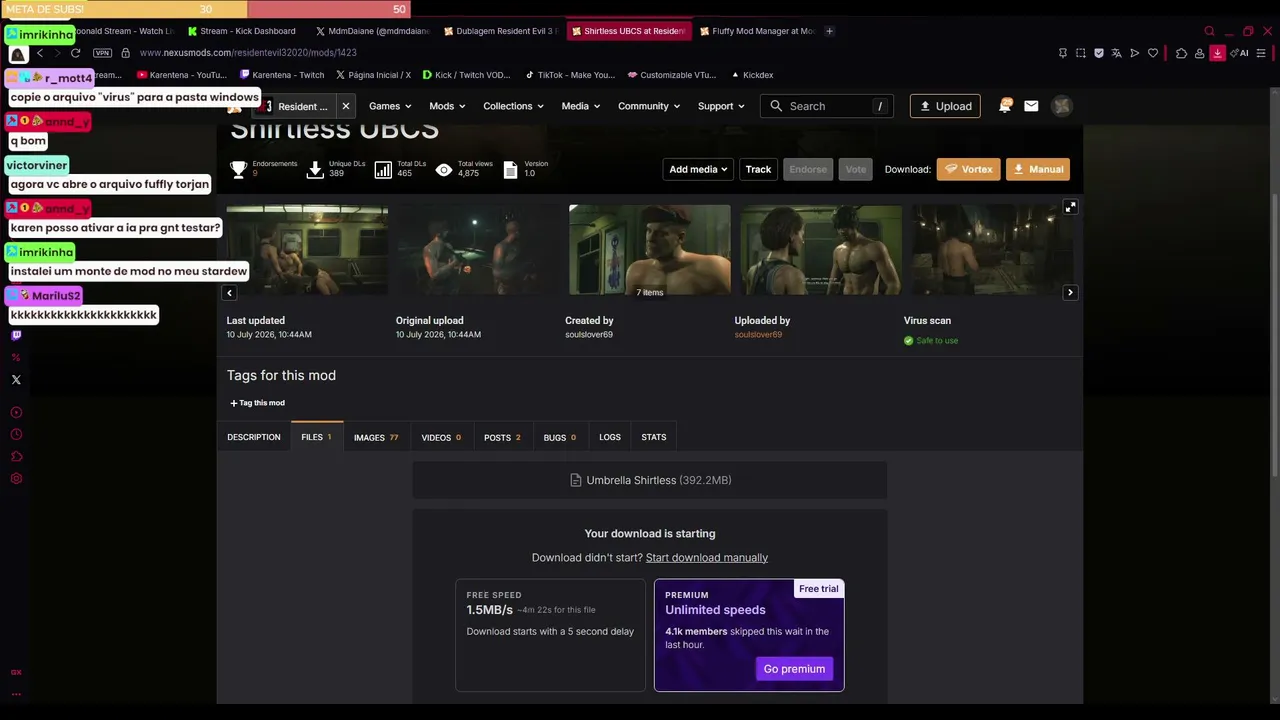Open the Videos tab
This screenshot has width=1280, height=720.
click(x=441, y=437)
